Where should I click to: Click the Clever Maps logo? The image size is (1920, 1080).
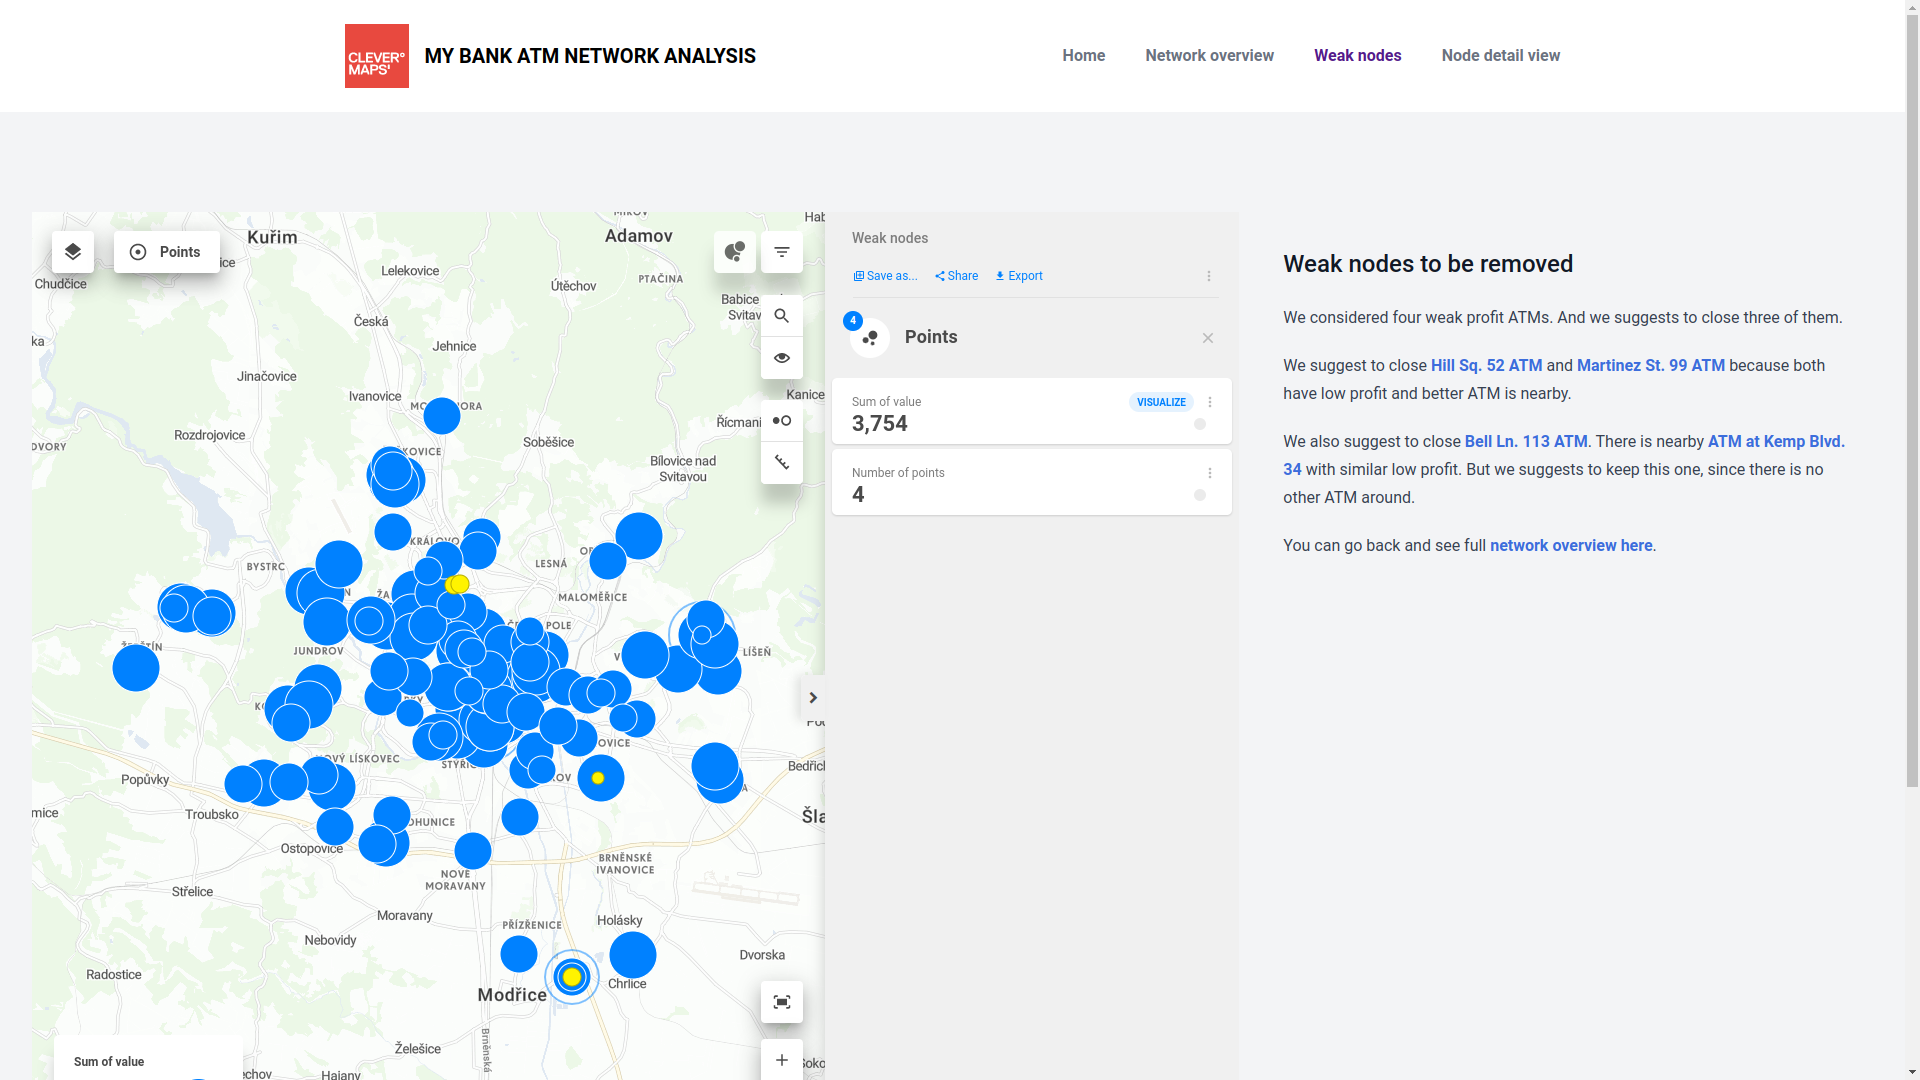coord(376,56)
